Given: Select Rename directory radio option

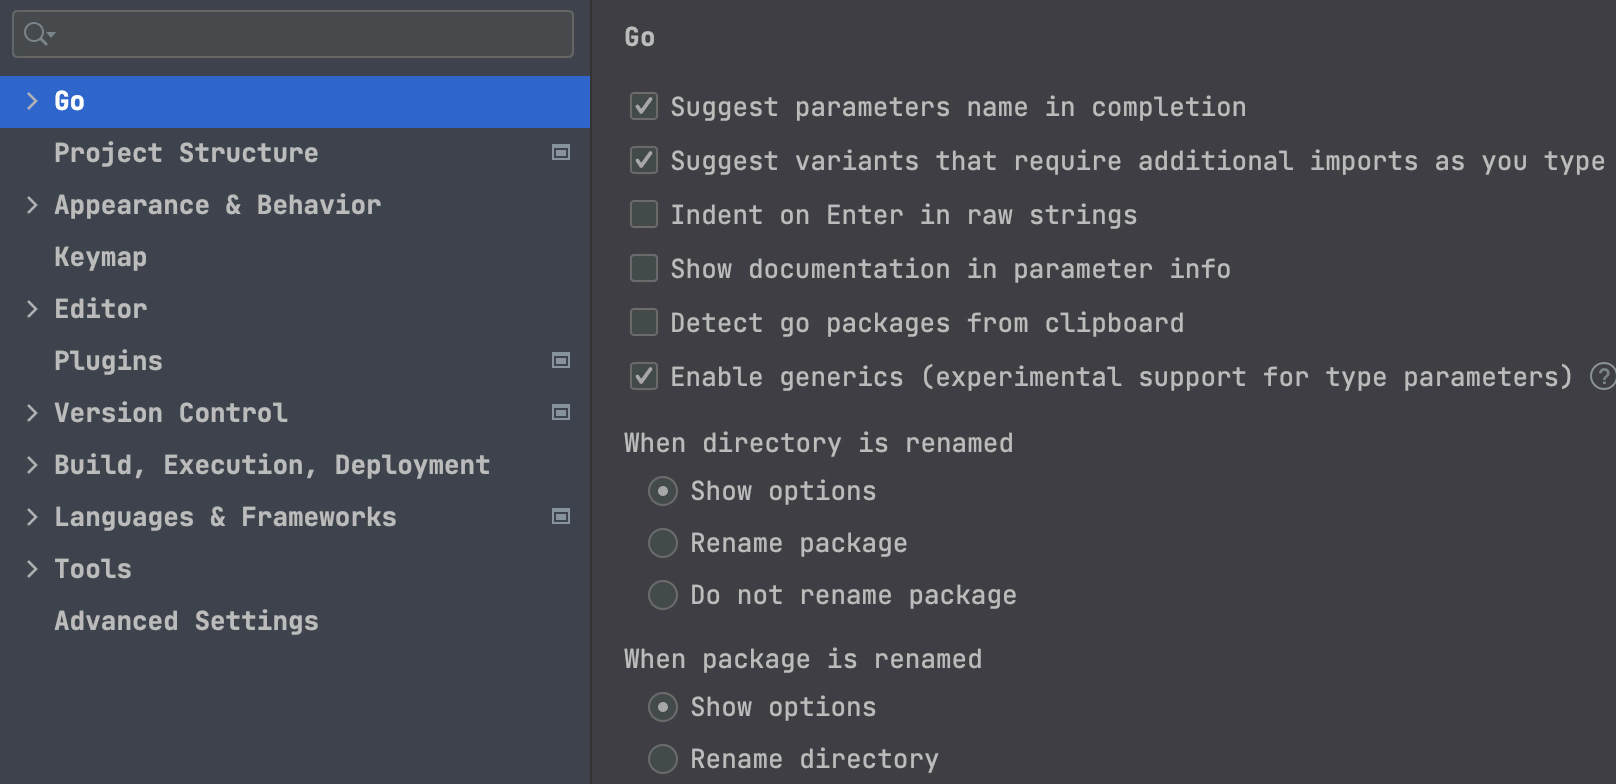Looking at the screenshot, I should click(662, 759).
